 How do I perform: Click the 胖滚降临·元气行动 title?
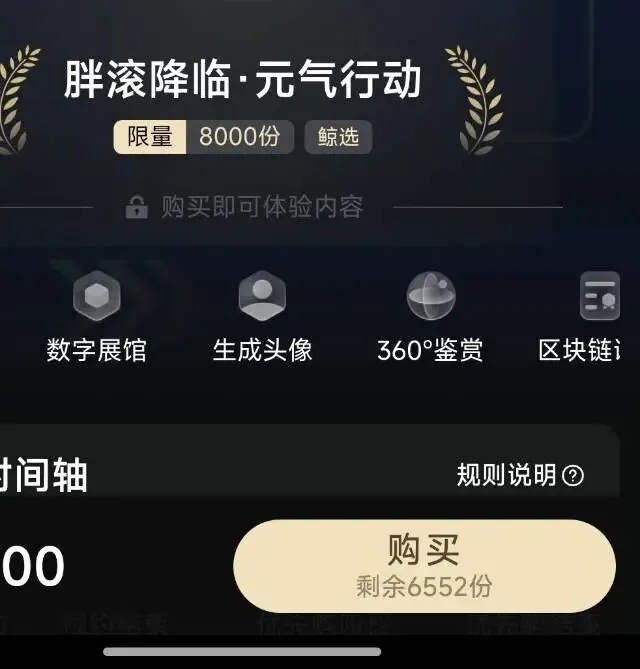(x=242, y=79)
